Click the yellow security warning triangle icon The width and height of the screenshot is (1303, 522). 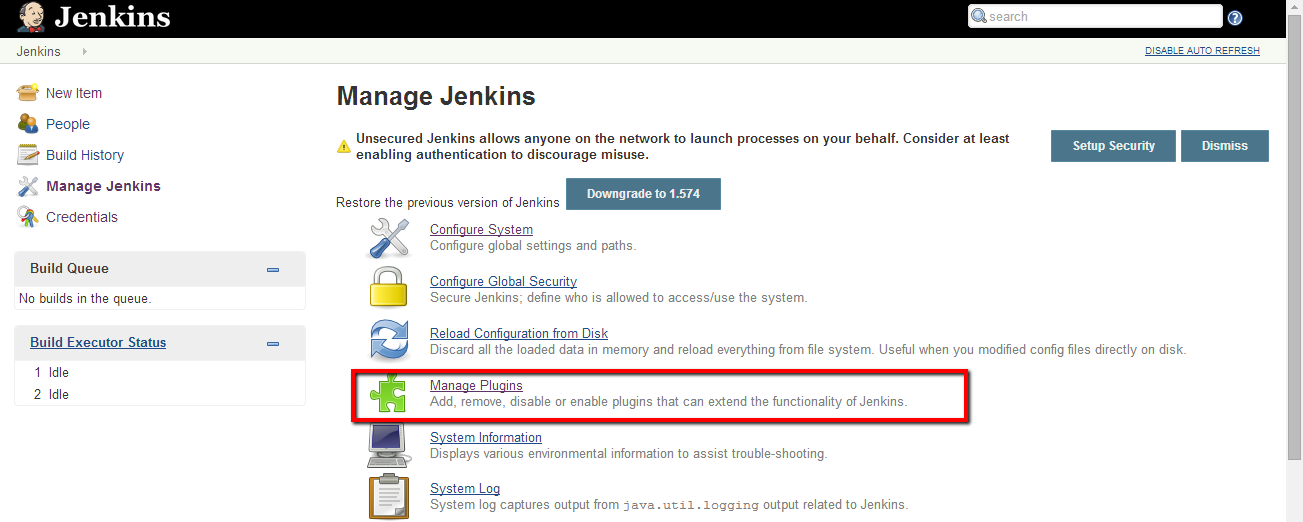click(344, 147)
